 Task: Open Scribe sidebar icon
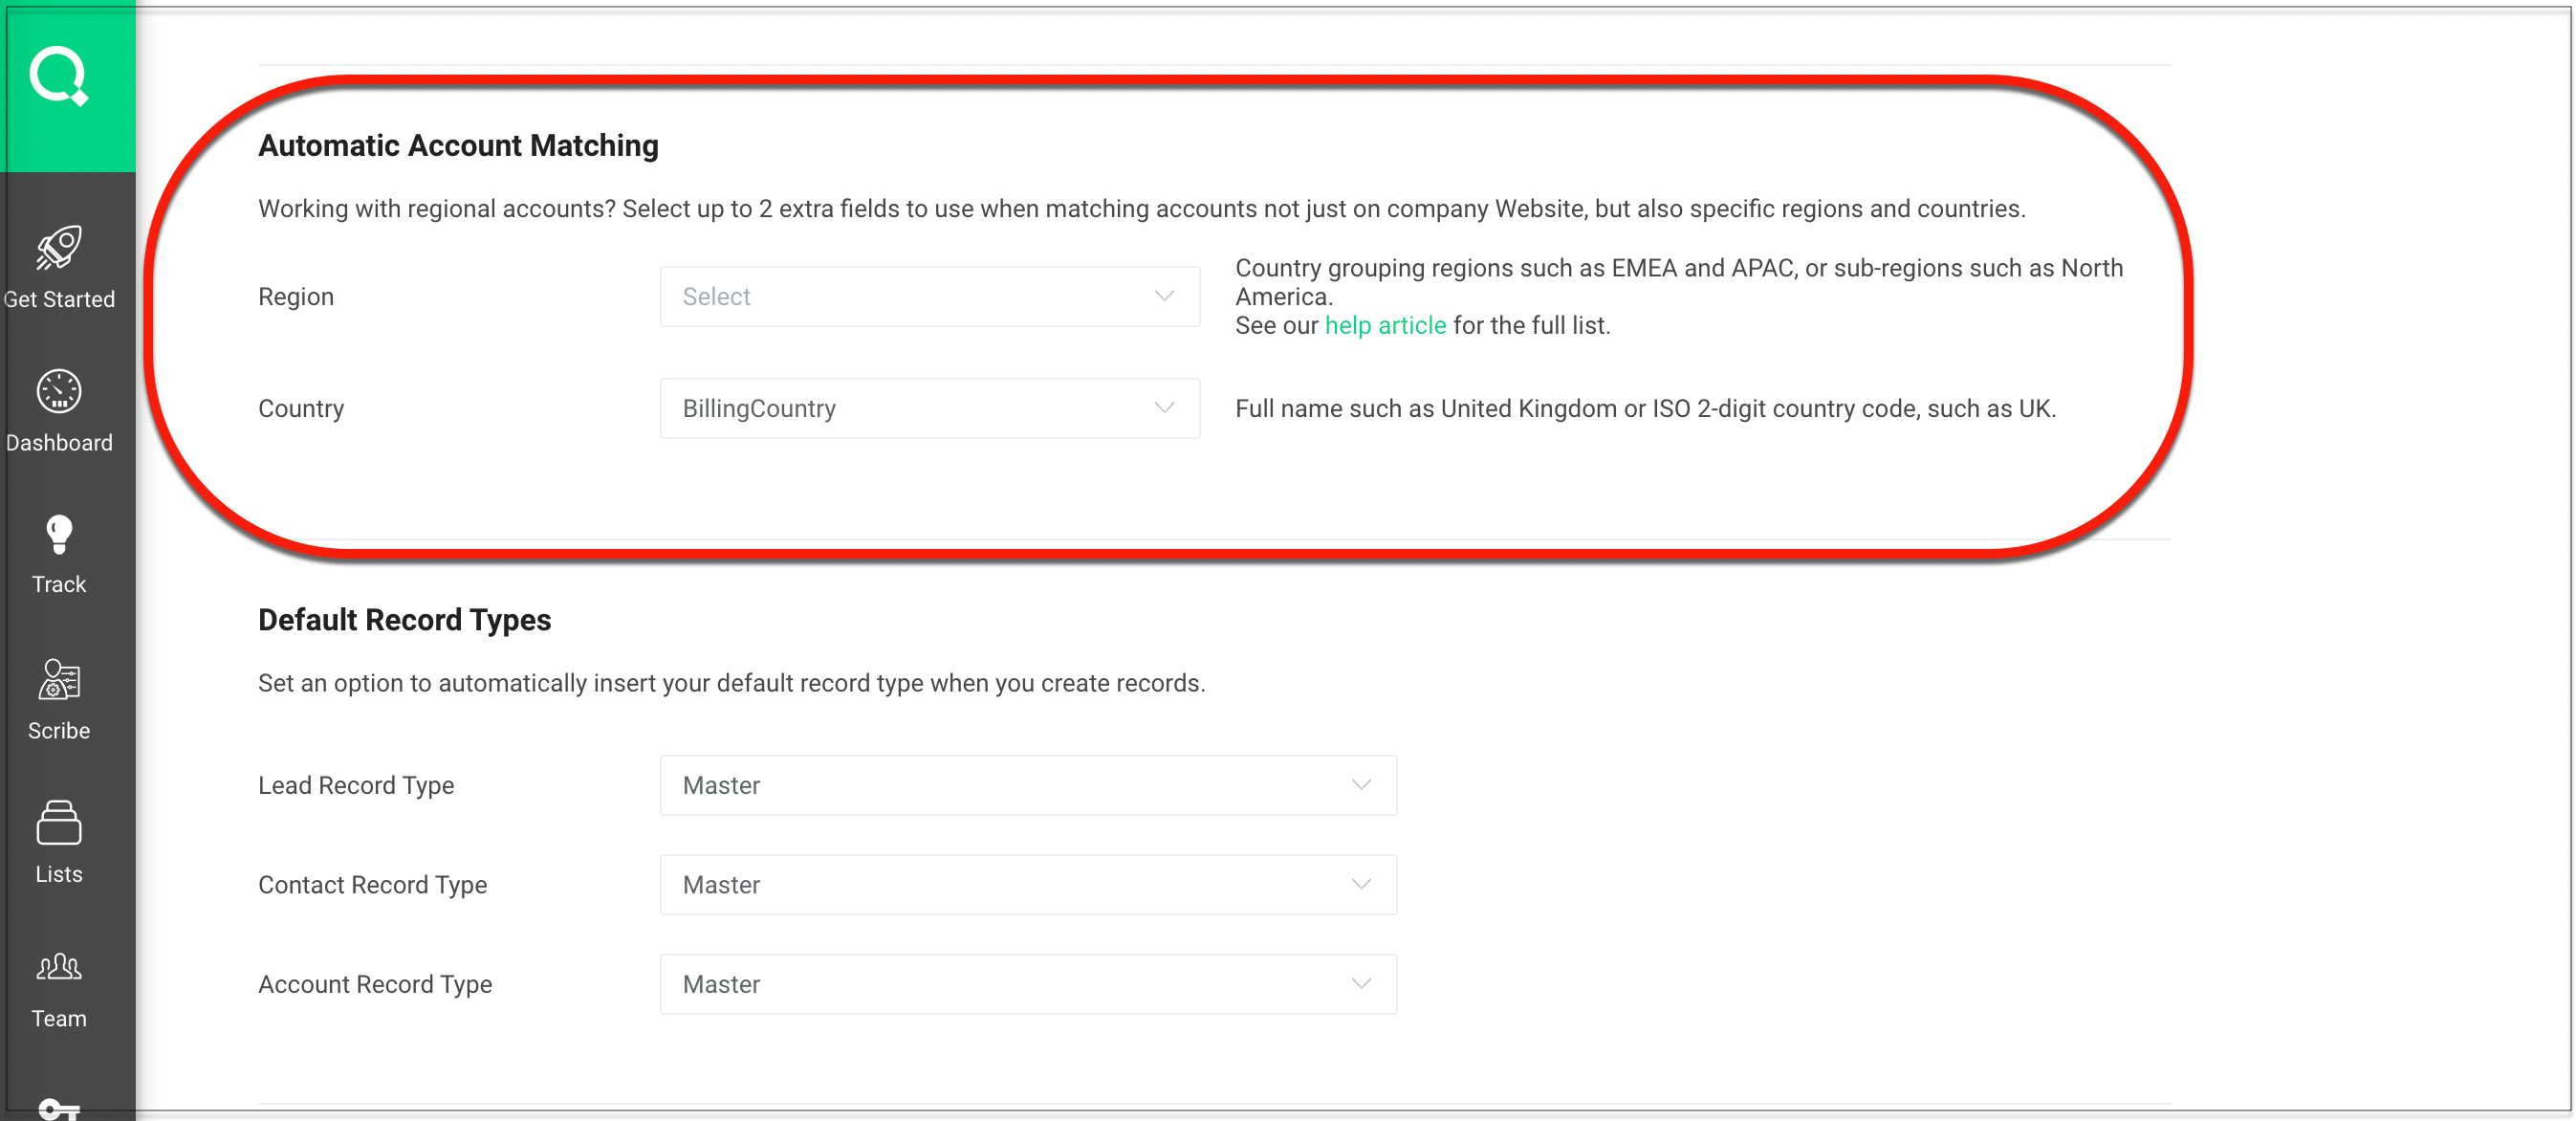click(59, 680)
